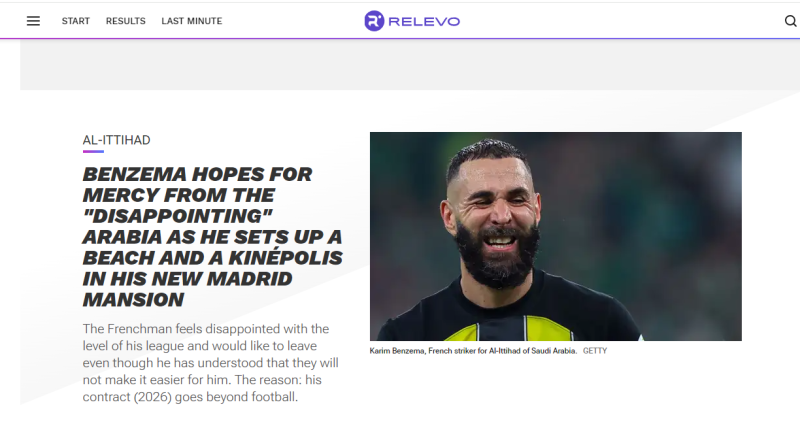
Task: Click the purple underline beneath AL-ITTIHAD
Action: [x=93, y=152]
